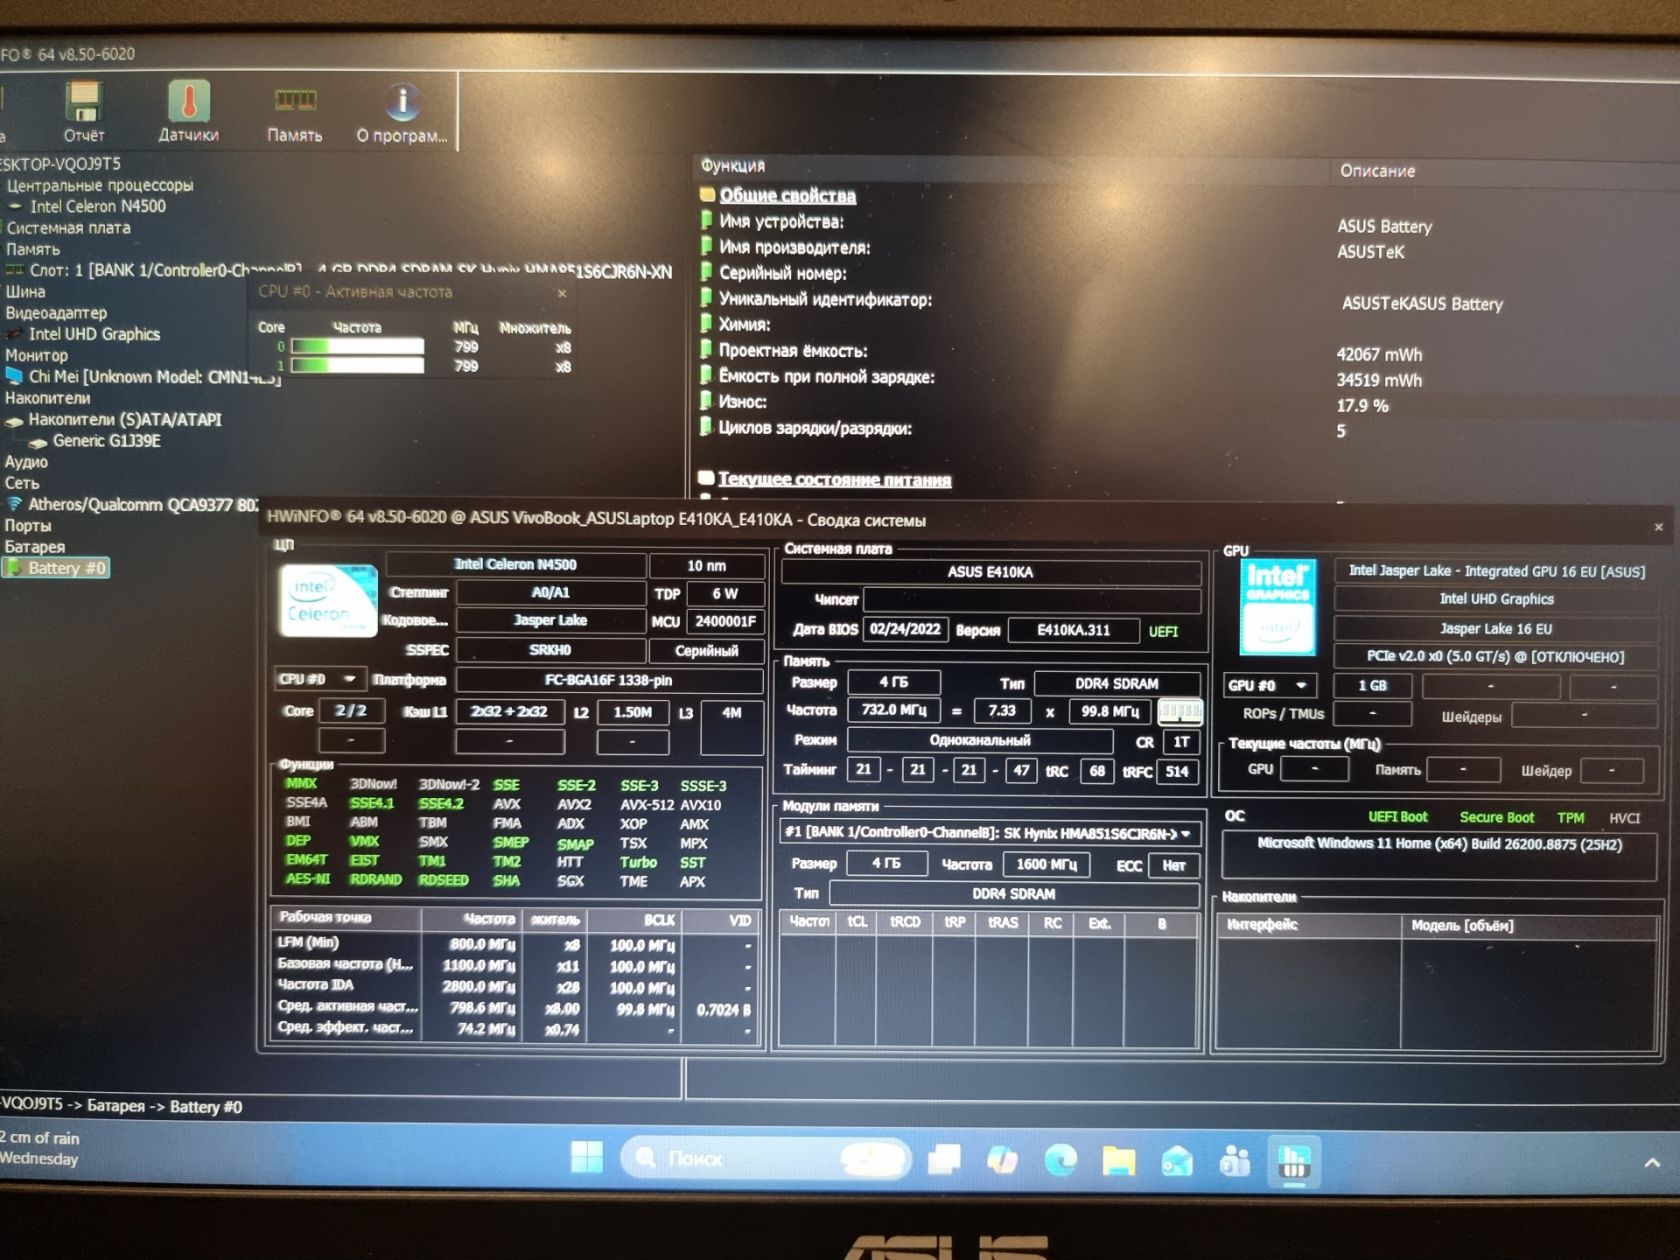This screenshot has width=1680, height=1260.
Task: Select Battery #0 in the tree
Action: click(56, 568)
